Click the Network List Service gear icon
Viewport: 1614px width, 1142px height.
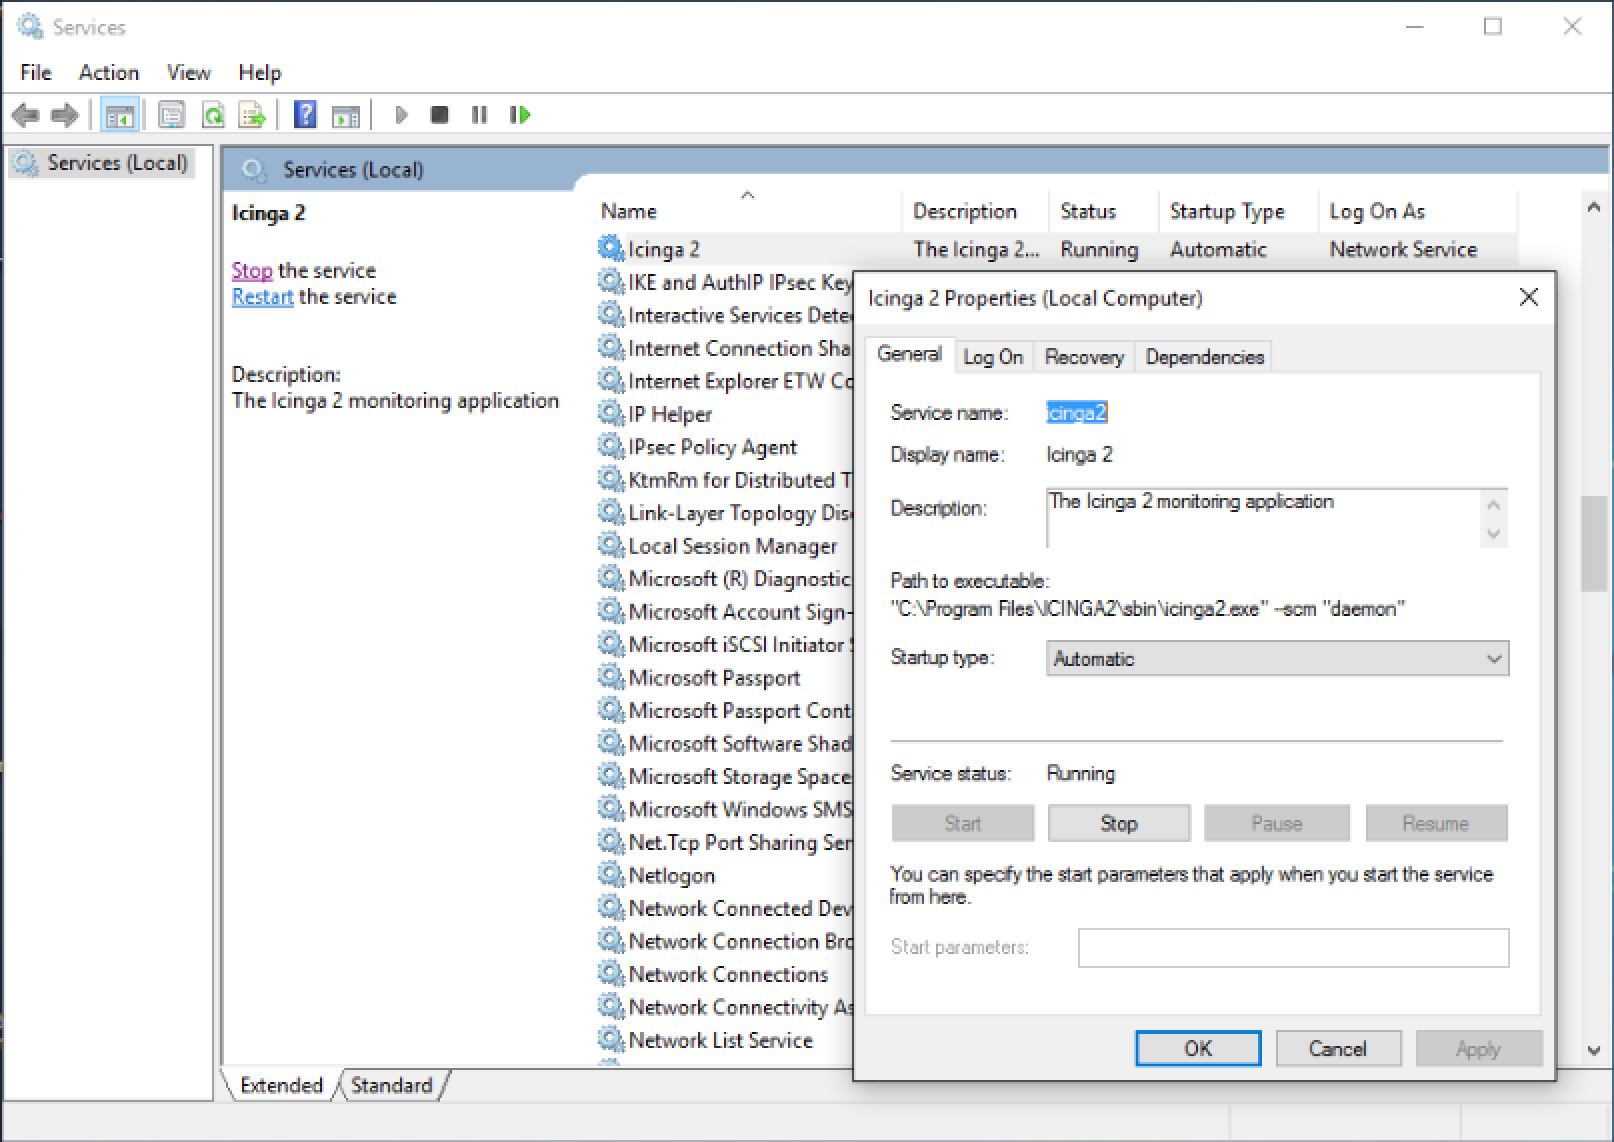pyautogui.click(x=611, y=1040)
